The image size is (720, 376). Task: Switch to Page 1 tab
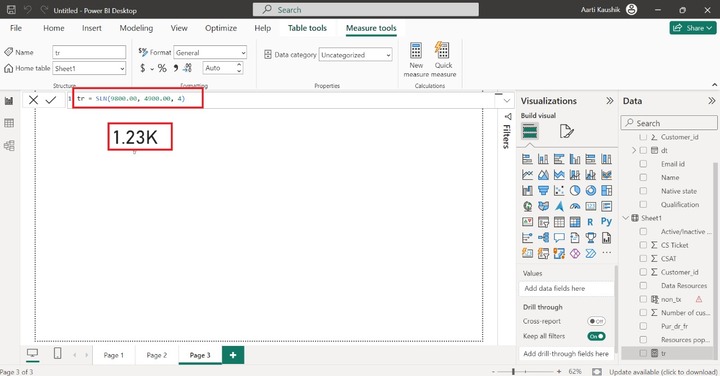[x=113, y=355]
